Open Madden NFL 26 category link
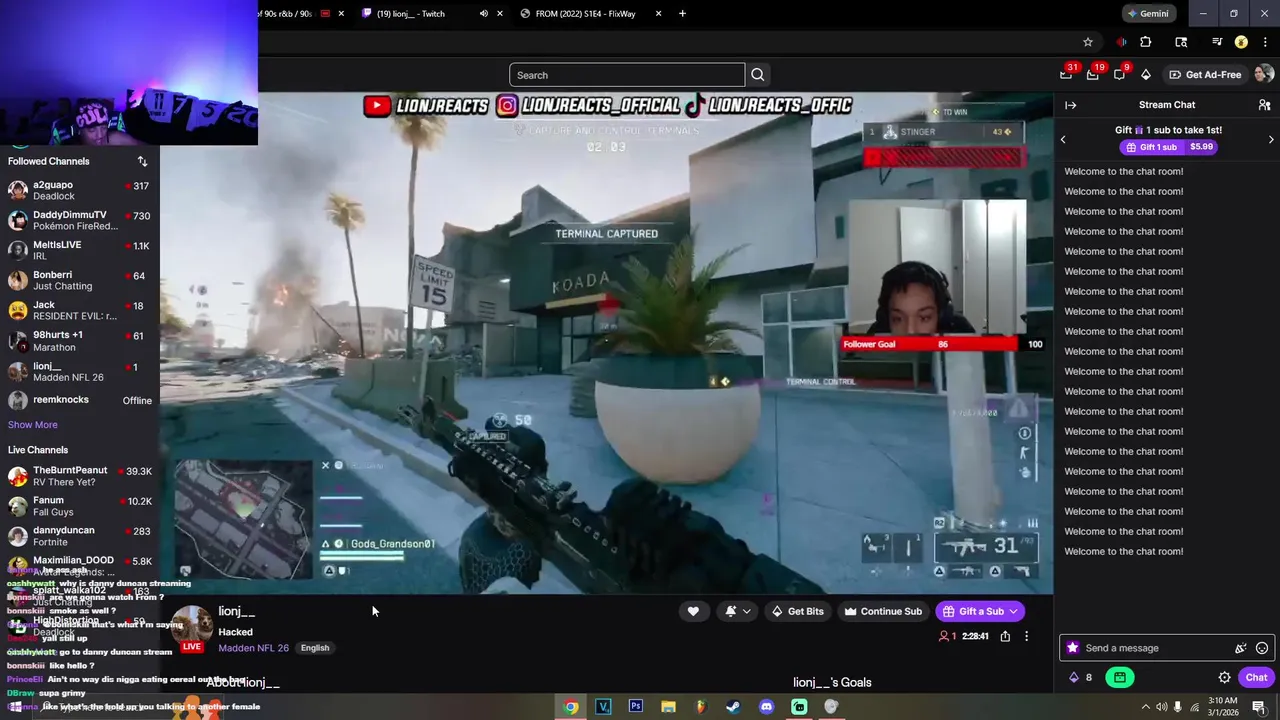This screenshot has height=720, width=1280. (253, 648)
